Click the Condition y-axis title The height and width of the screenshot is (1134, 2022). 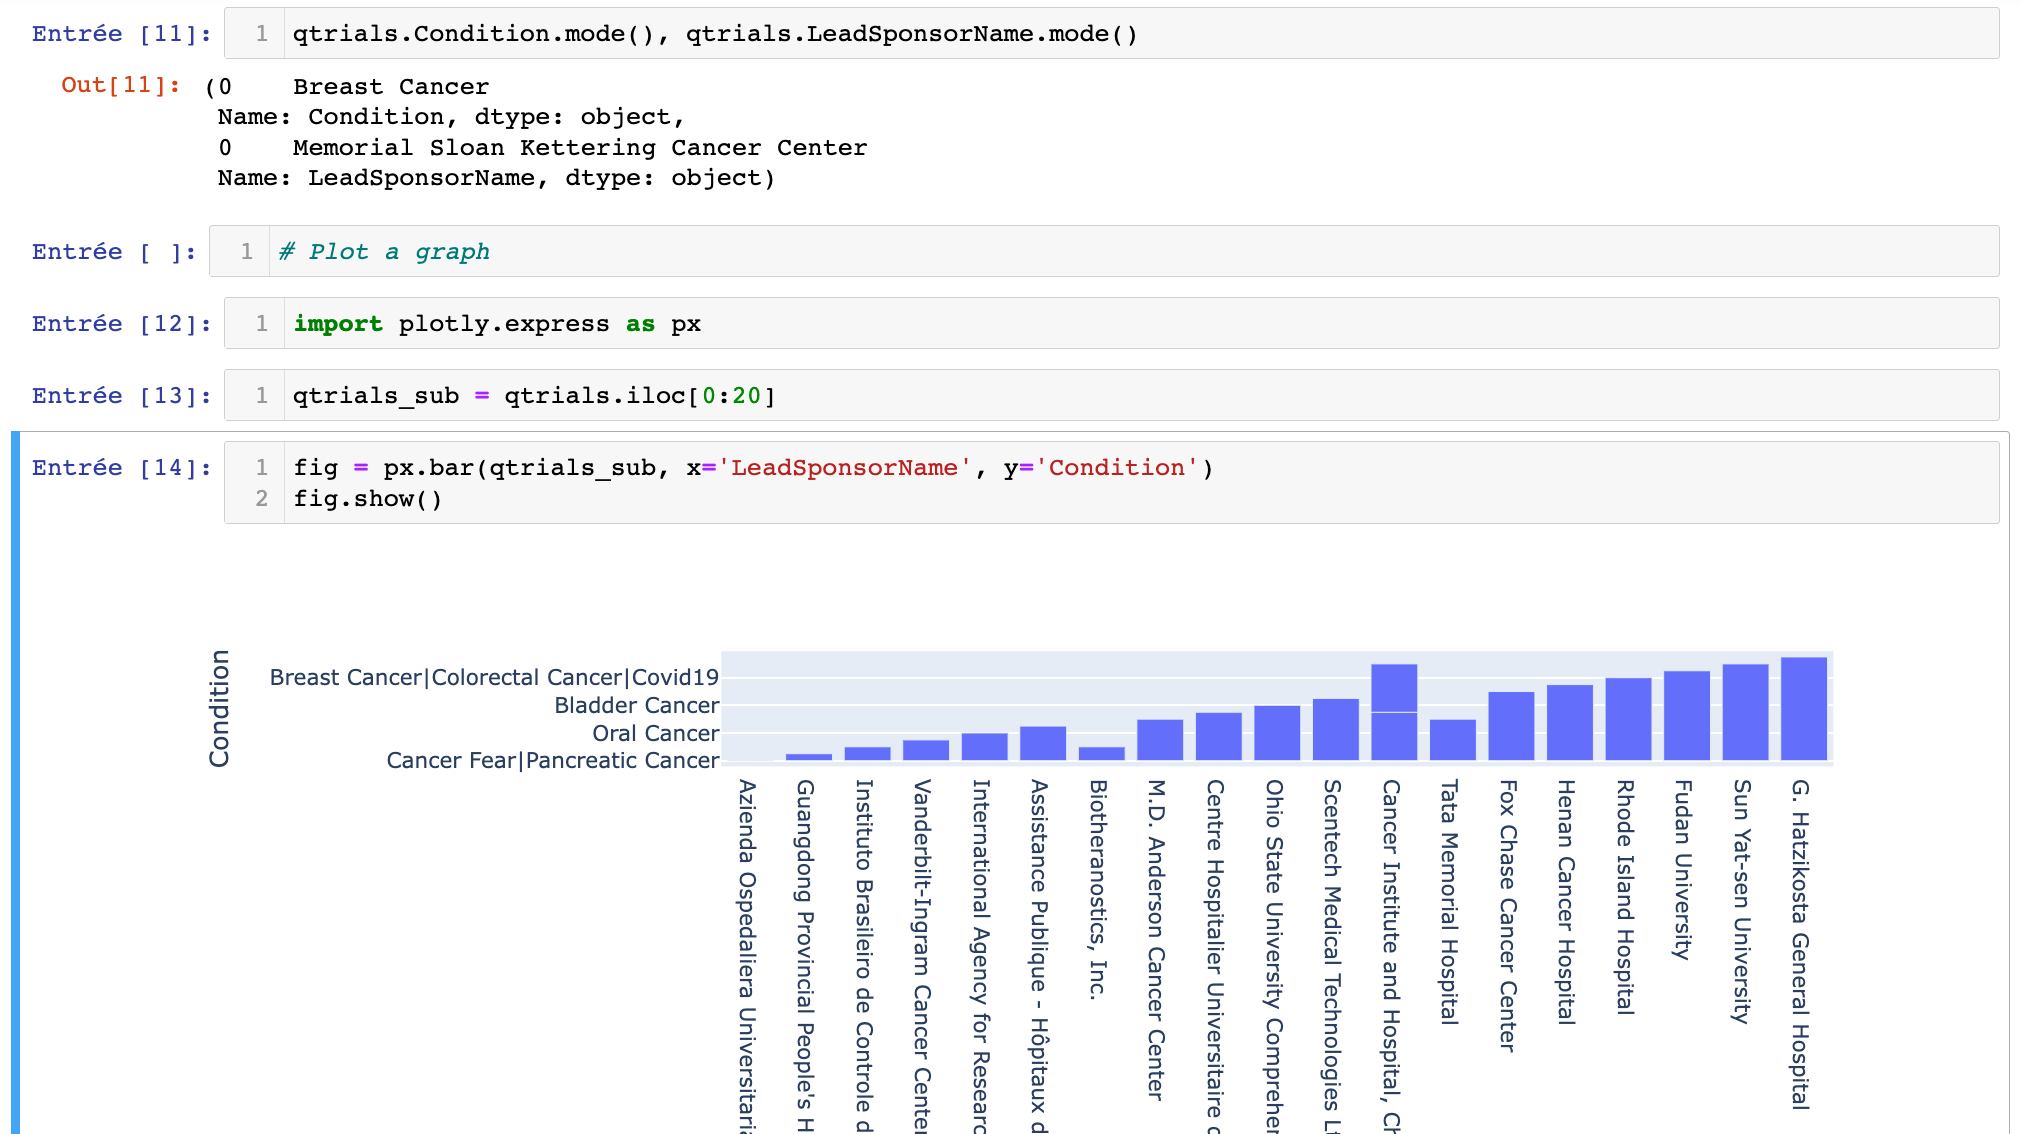pyautogui.click(x=219, y=708)
